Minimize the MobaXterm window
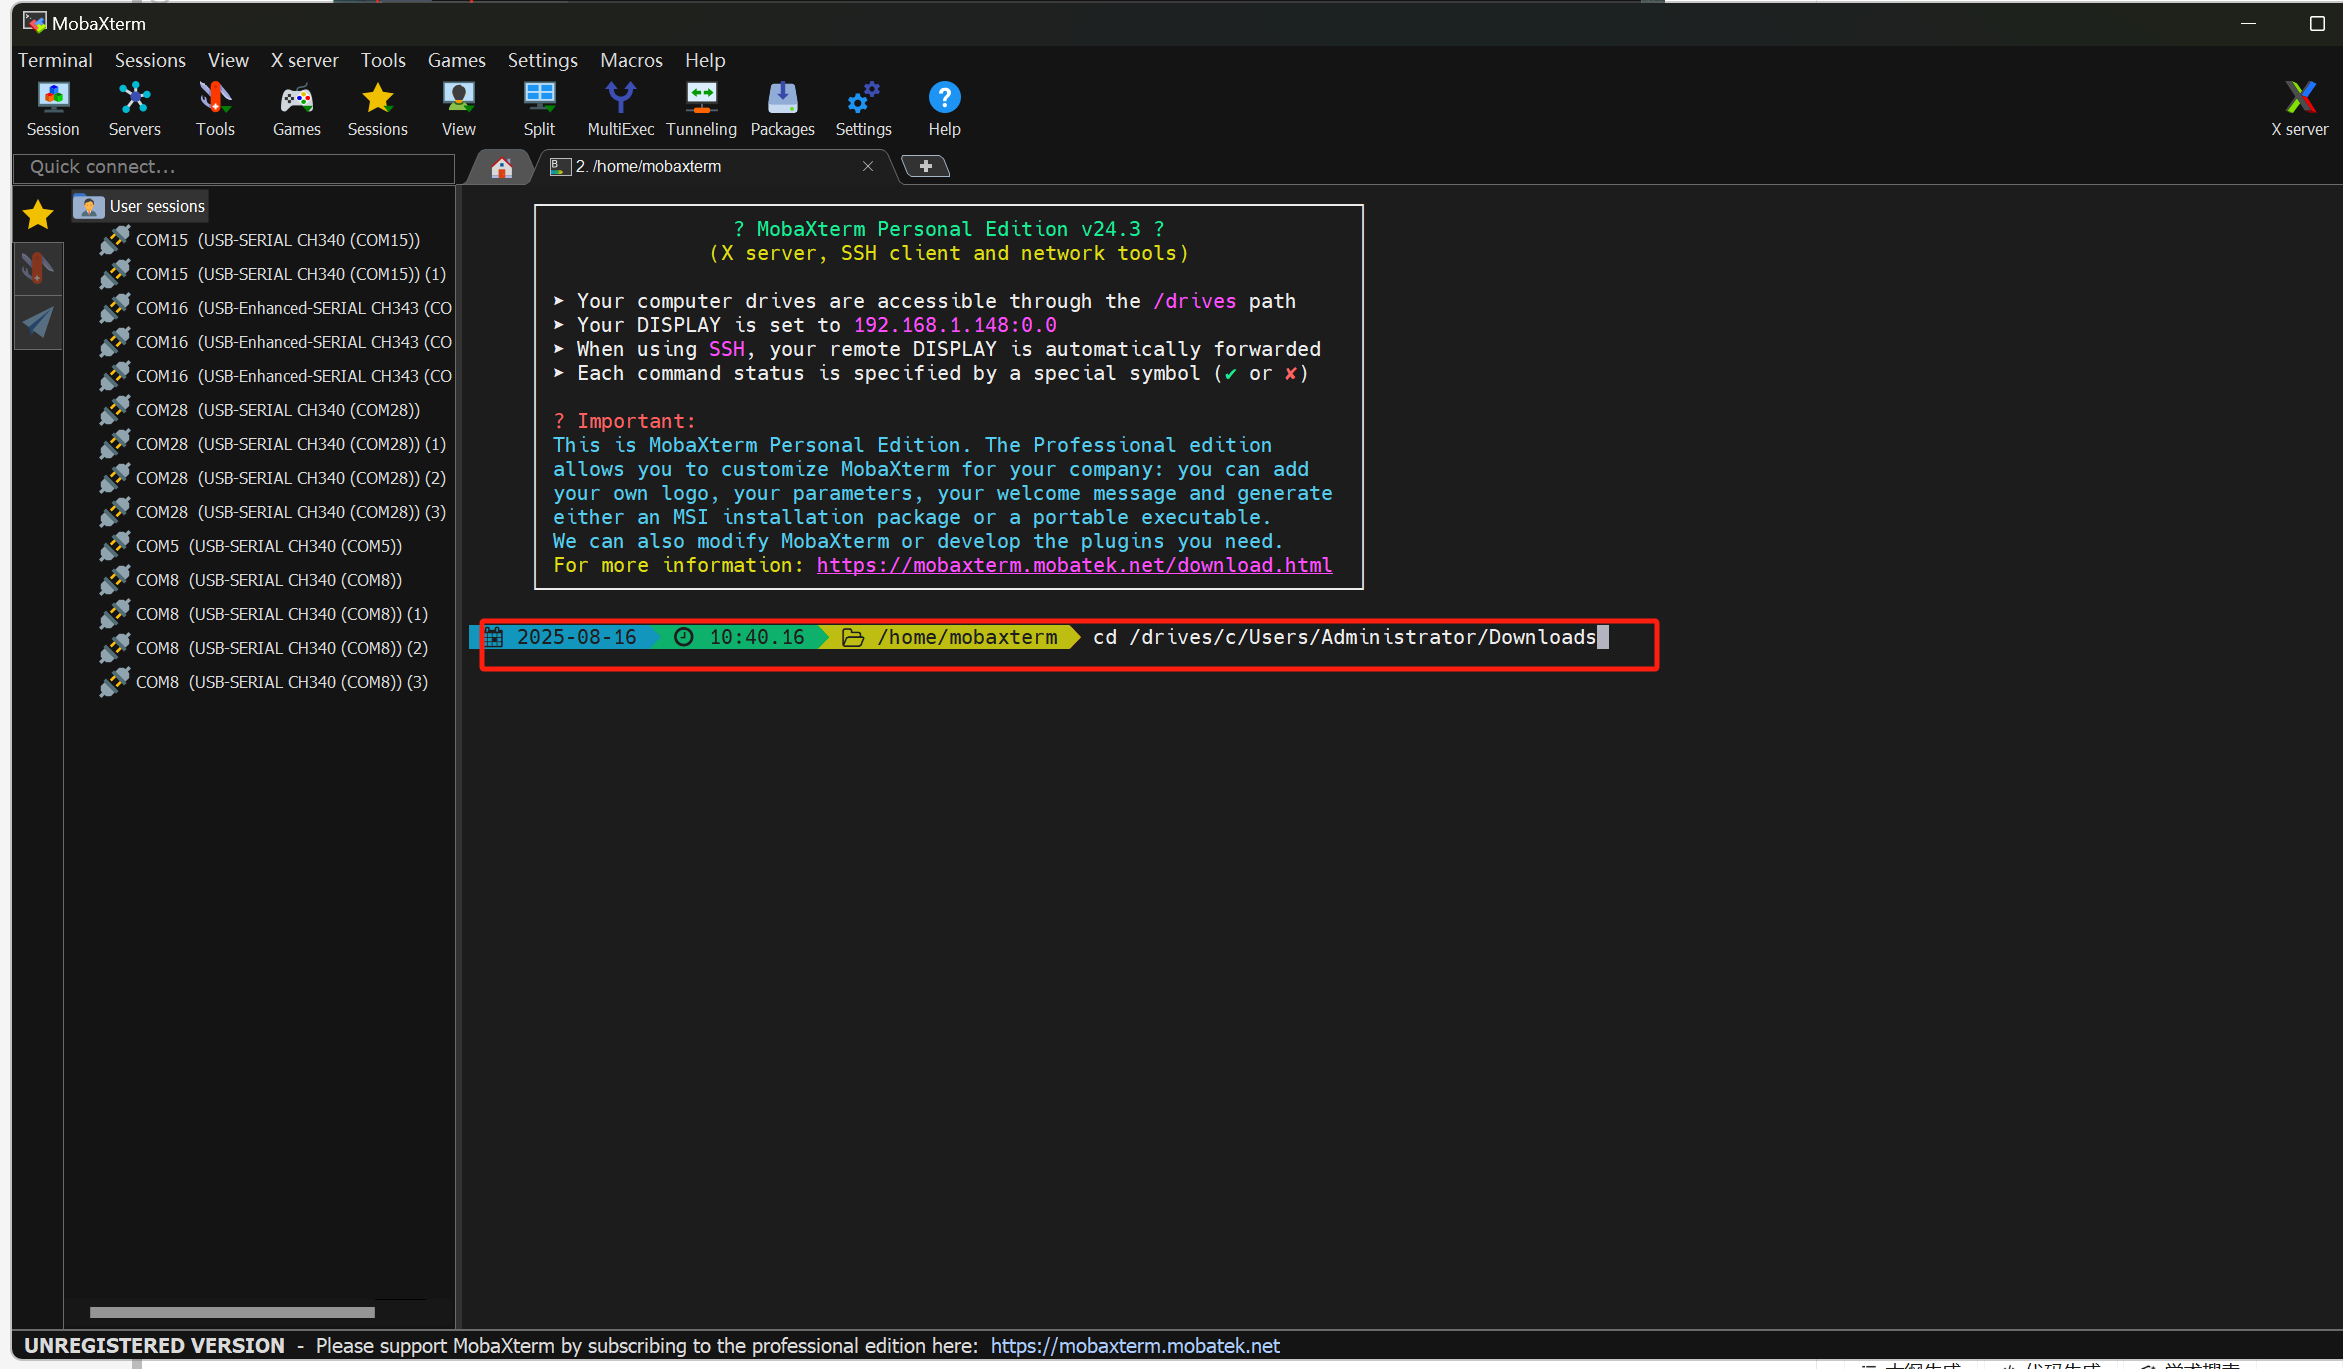This screenshot has height=1369, width=2343. (x=2248, y=23)
